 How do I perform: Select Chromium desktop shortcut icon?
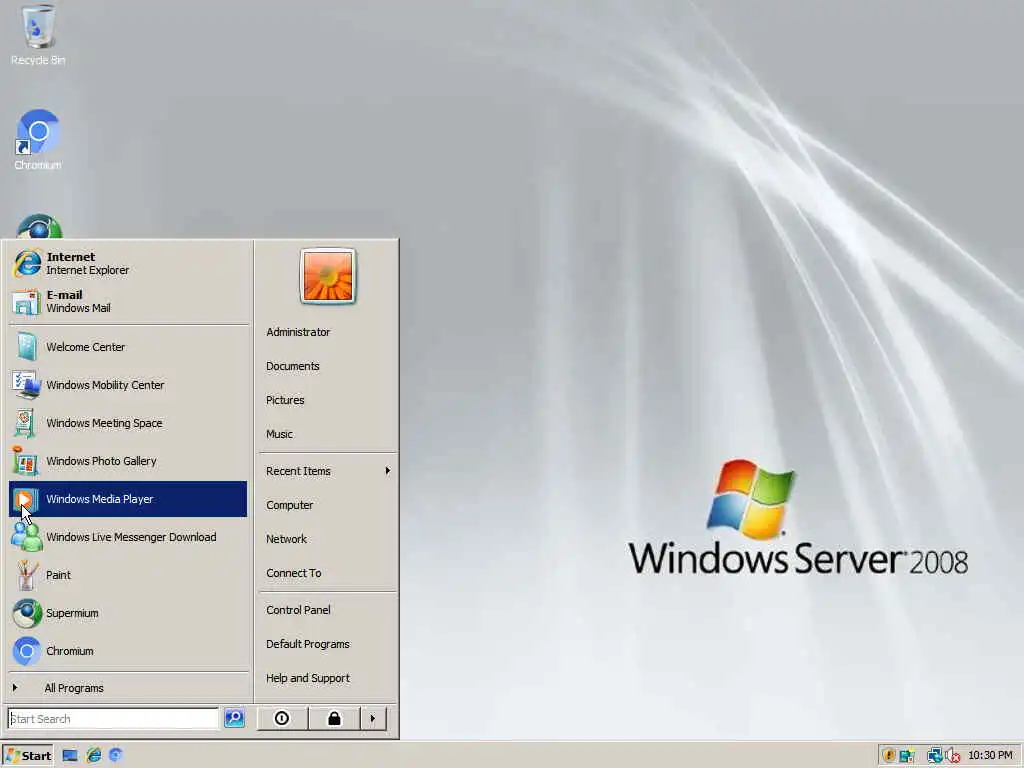click(x=38, y=133)
